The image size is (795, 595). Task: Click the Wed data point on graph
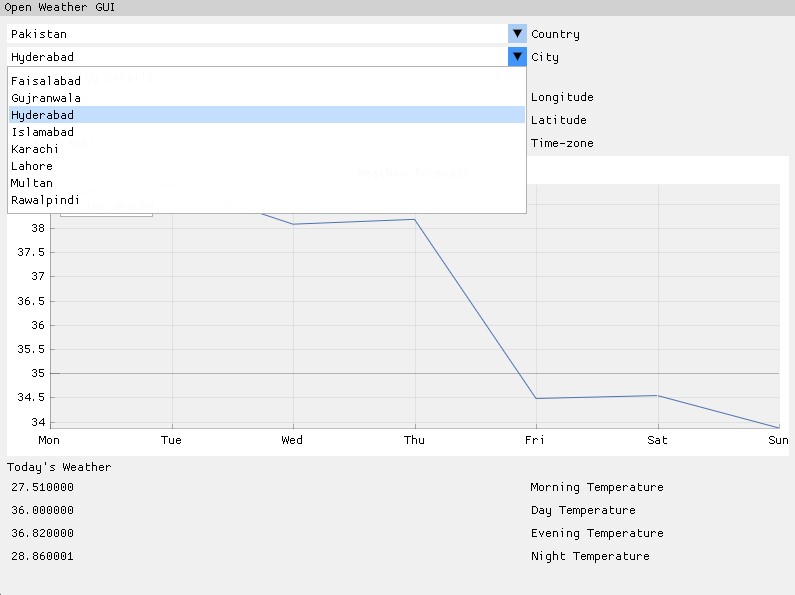(x=293, y=224)
